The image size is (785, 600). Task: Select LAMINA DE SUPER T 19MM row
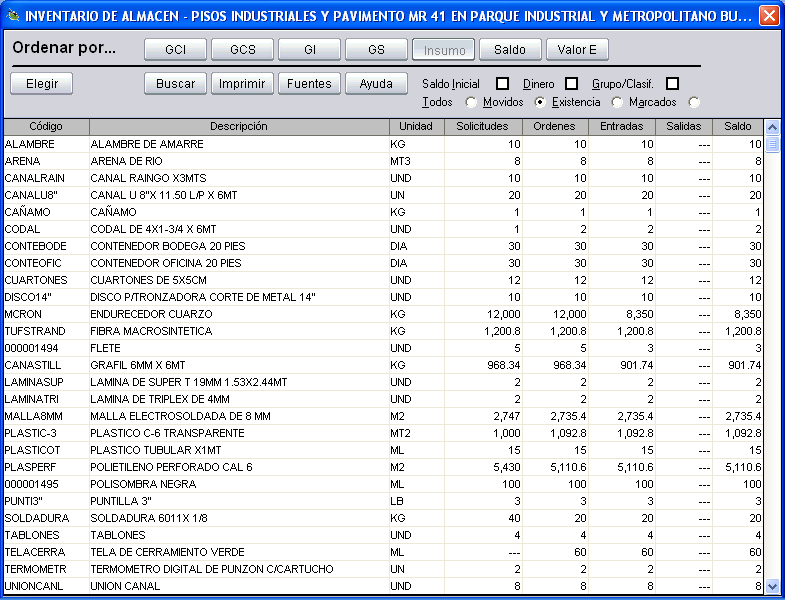pos(383,383)
